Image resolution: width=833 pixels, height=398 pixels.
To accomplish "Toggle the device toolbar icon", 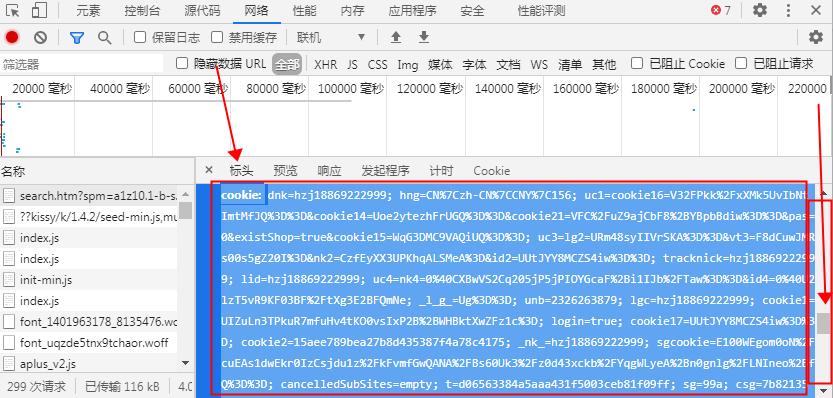I will coord(39,10).
